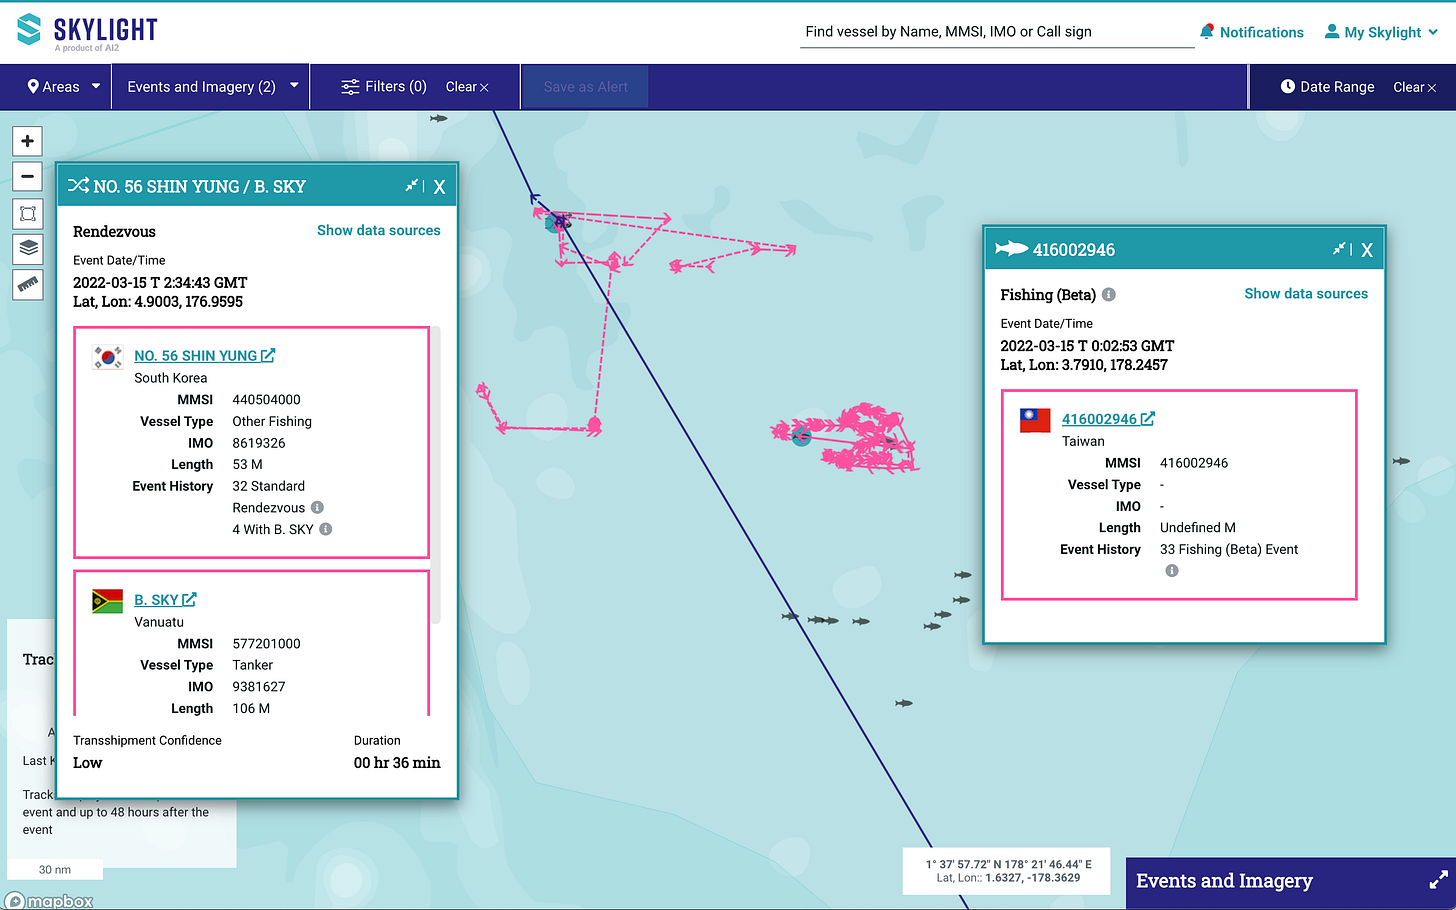Open the map layers tool
1456x910 pixels.
(28, 247)
